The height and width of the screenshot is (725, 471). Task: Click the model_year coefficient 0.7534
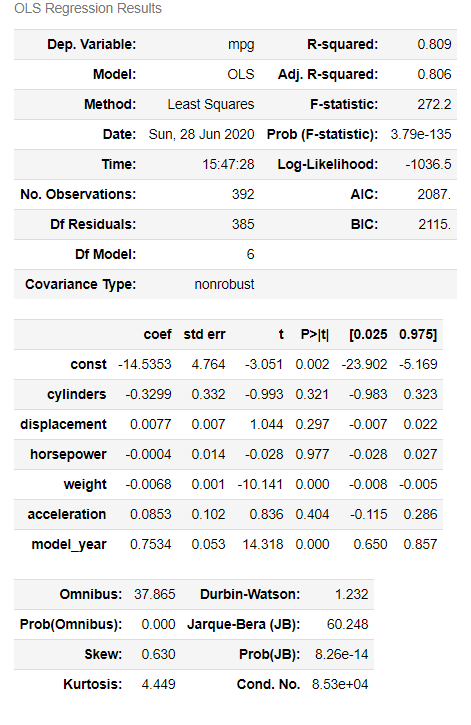point(151,544)
